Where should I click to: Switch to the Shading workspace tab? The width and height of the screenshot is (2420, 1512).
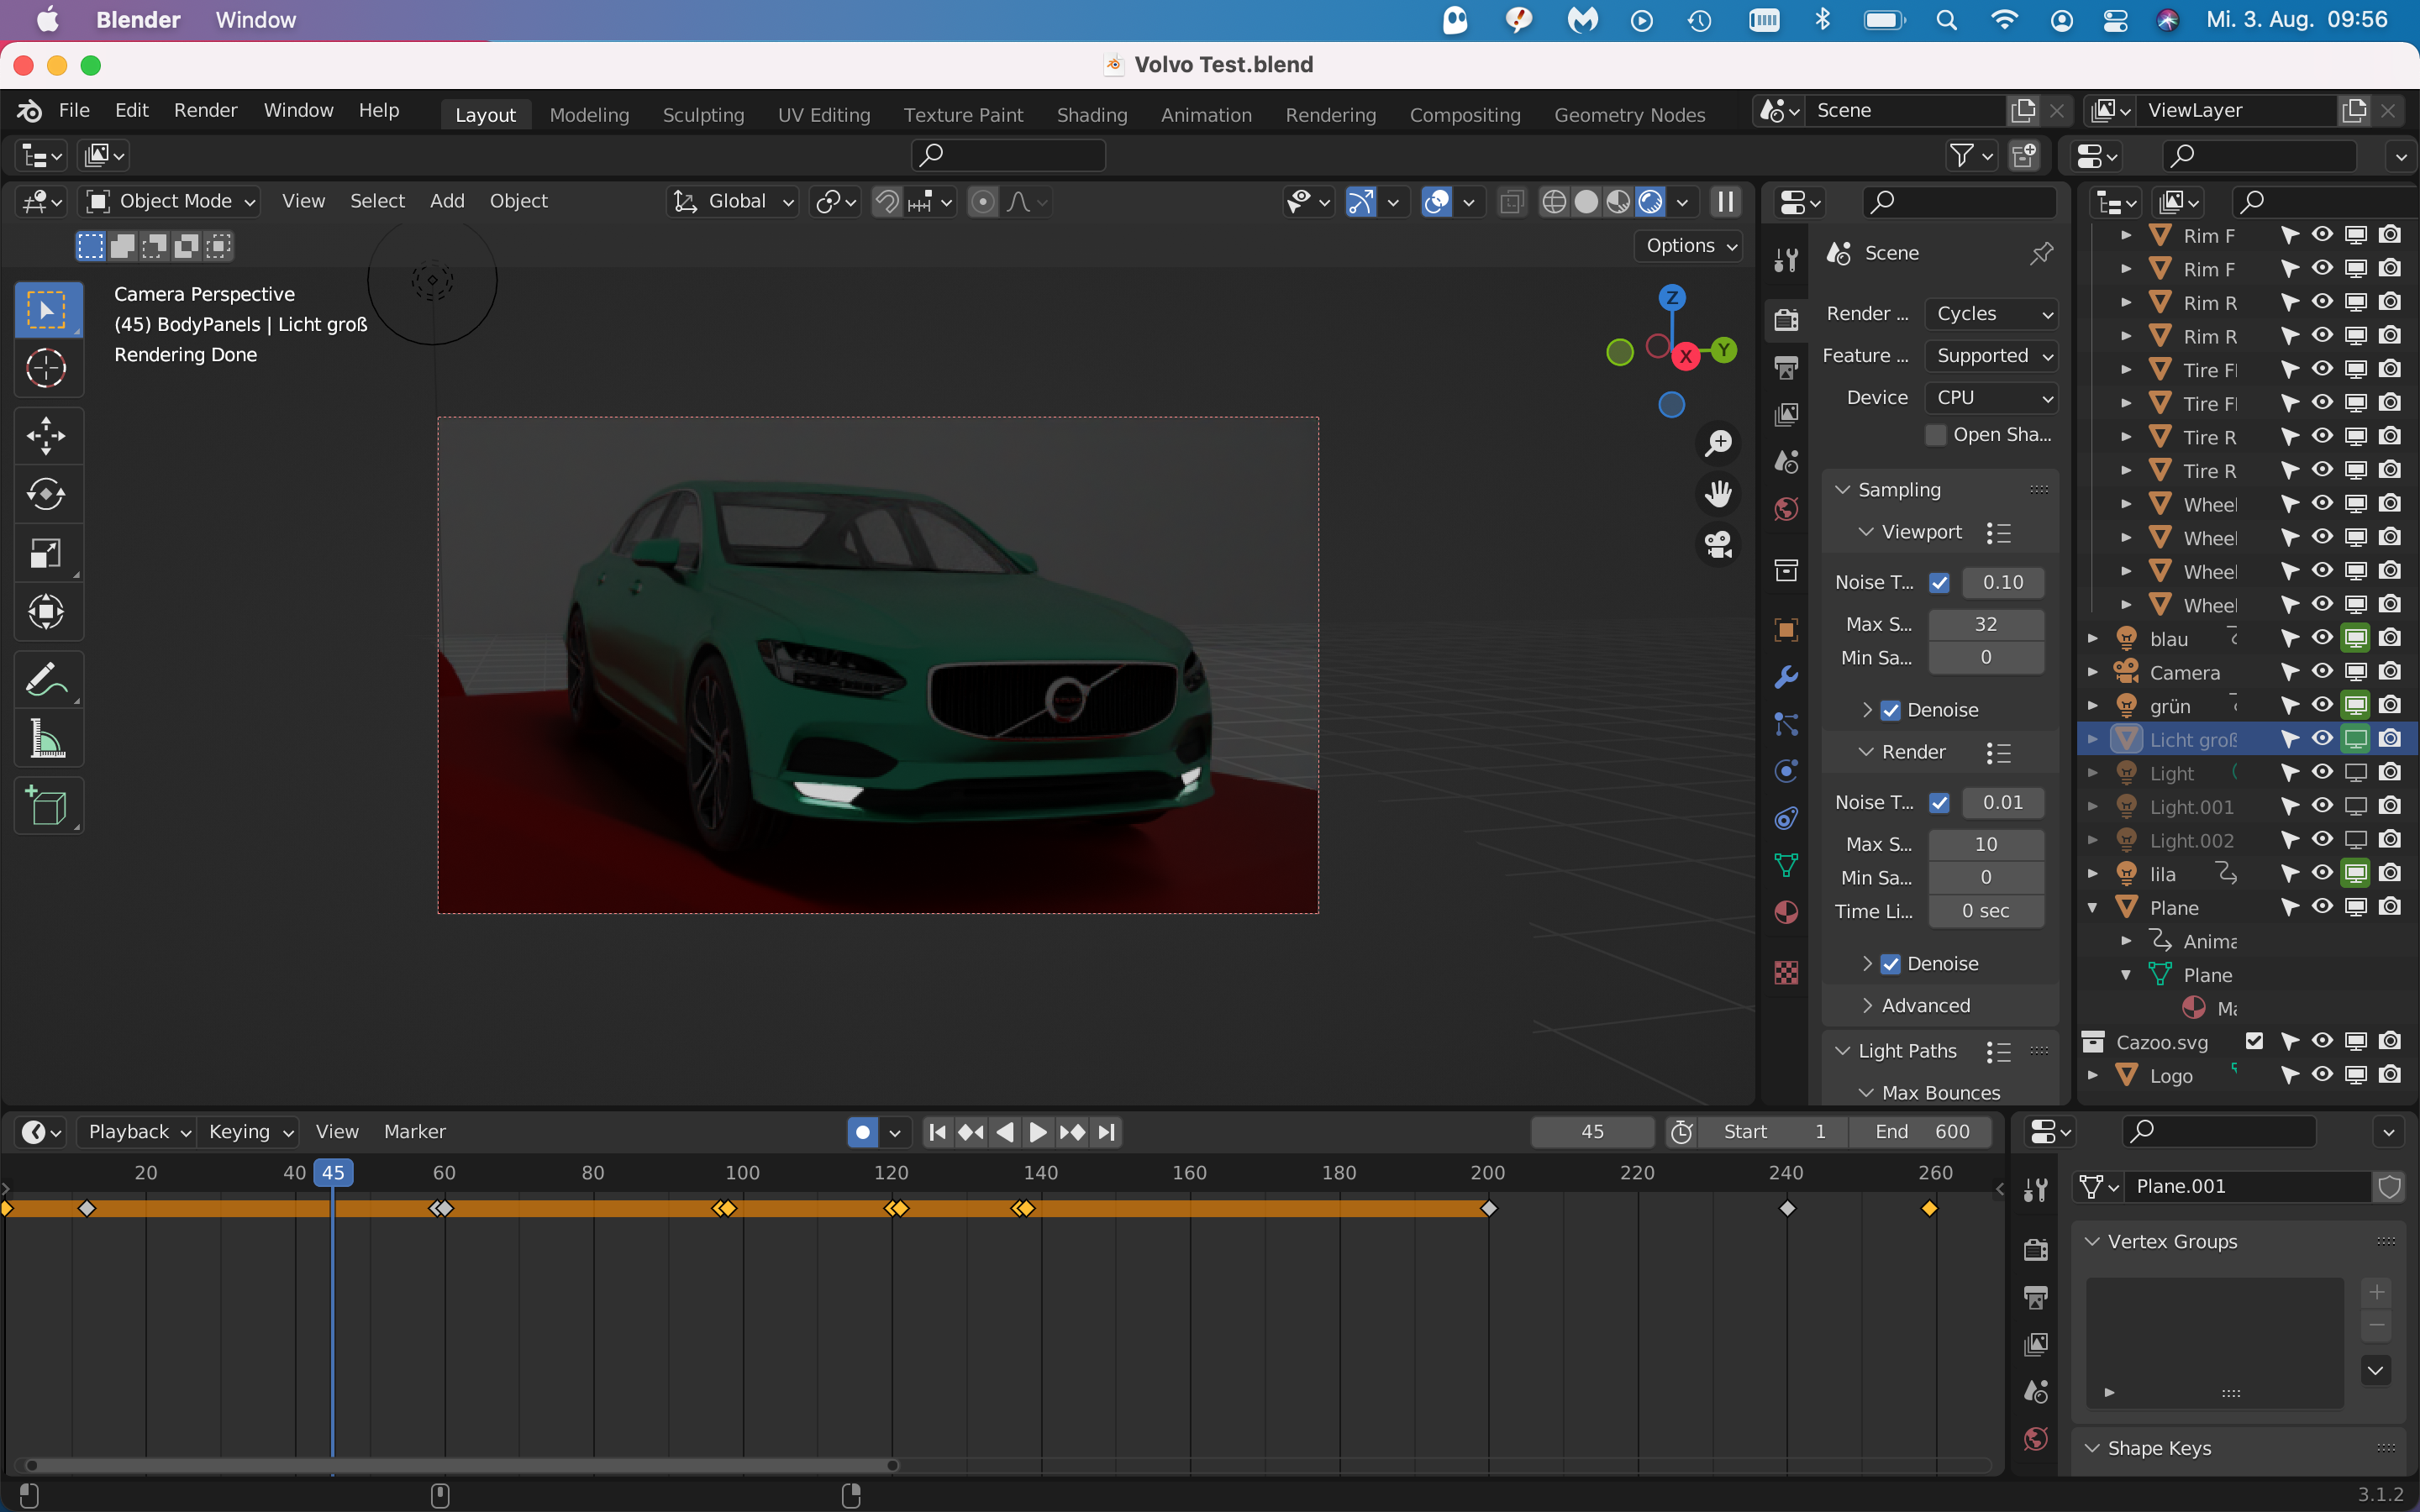(x=1091, y=115)
